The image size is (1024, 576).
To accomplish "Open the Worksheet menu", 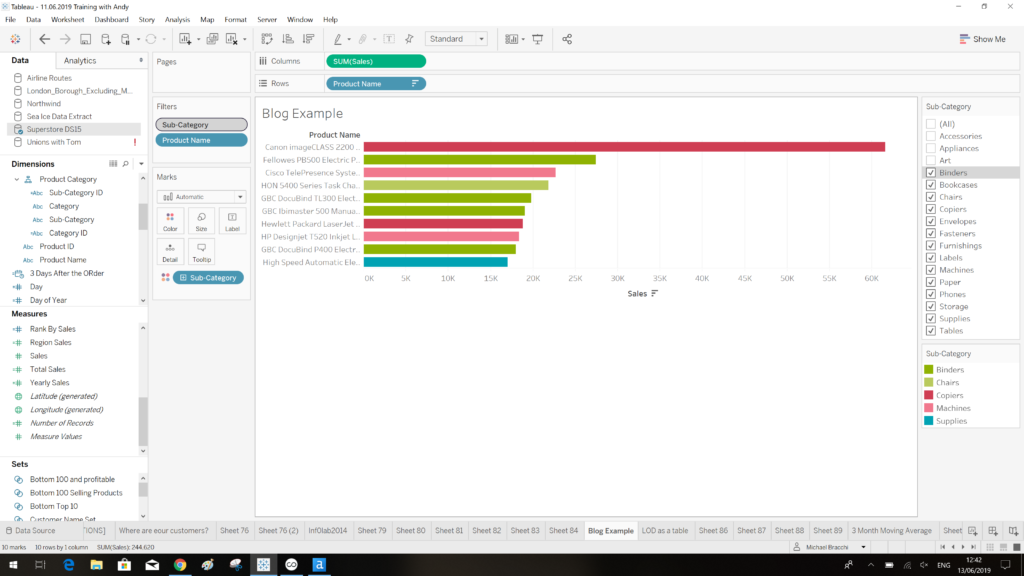I will pos(67,20).
